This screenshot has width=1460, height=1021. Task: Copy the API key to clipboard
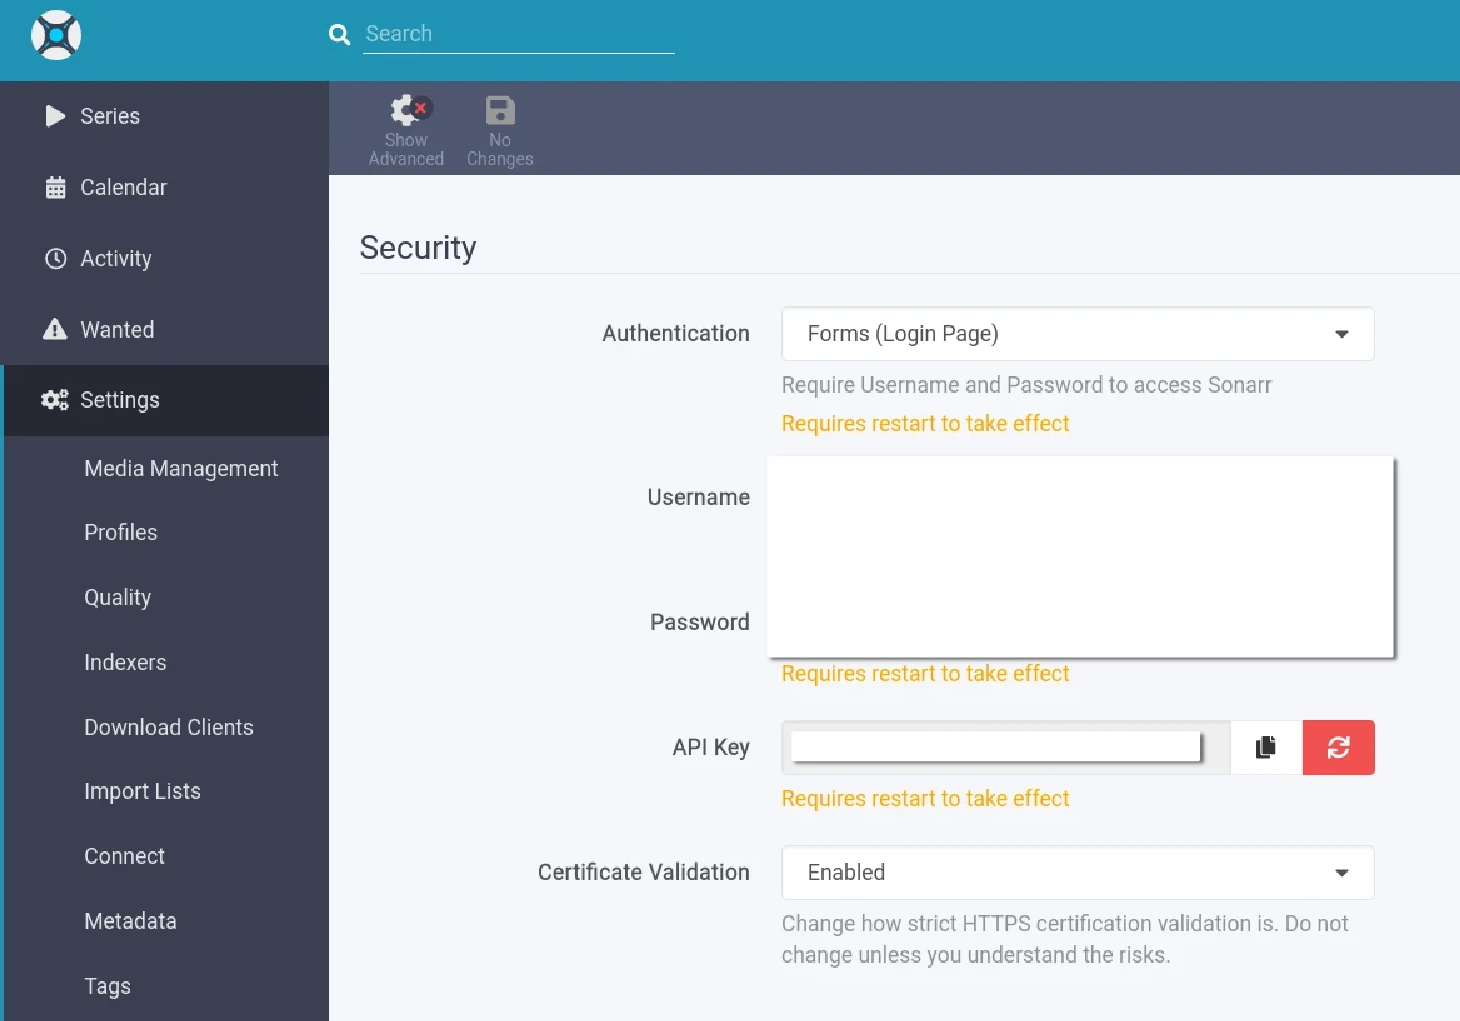tap(1265, 747)
